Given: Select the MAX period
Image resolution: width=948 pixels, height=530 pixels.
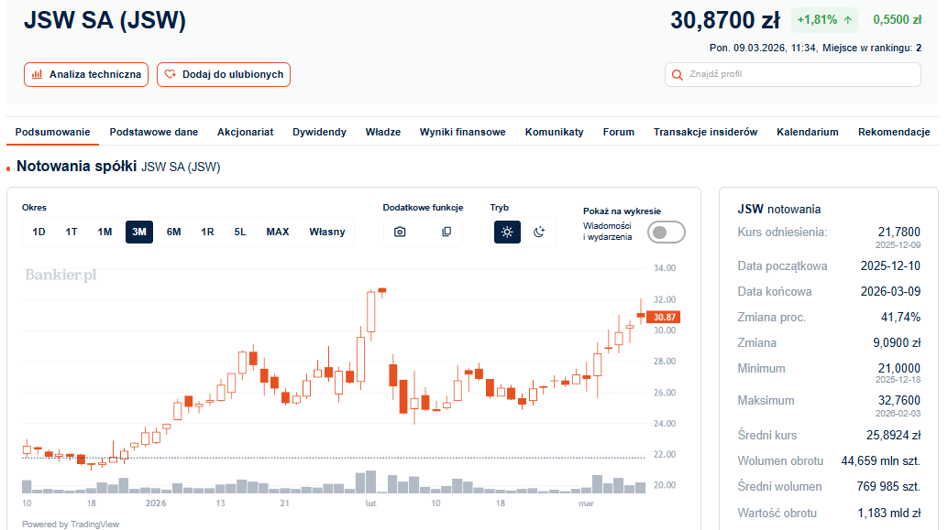Looking at the screenshot, I should click(x=278, y=232).
